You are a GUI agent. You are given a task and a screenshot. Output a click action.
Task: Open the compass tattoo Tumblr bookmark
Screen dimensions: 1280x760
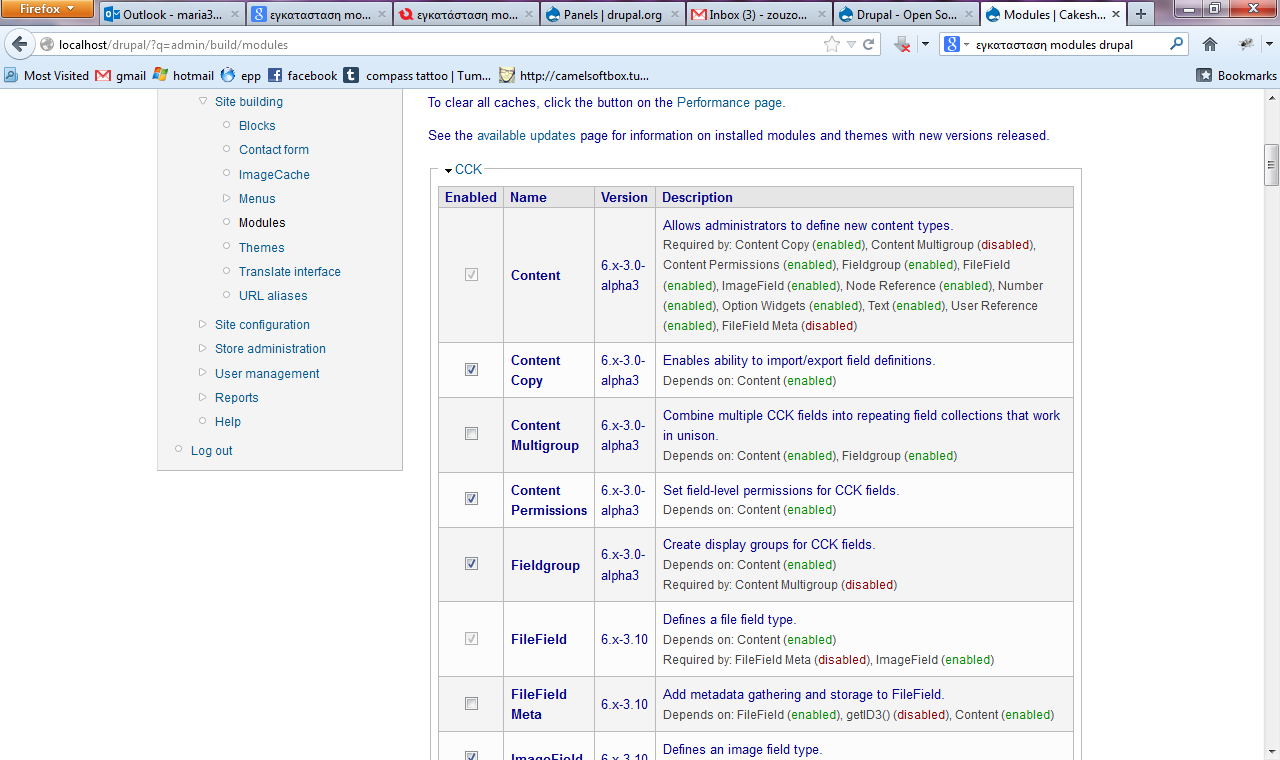(x=417, y=75)
